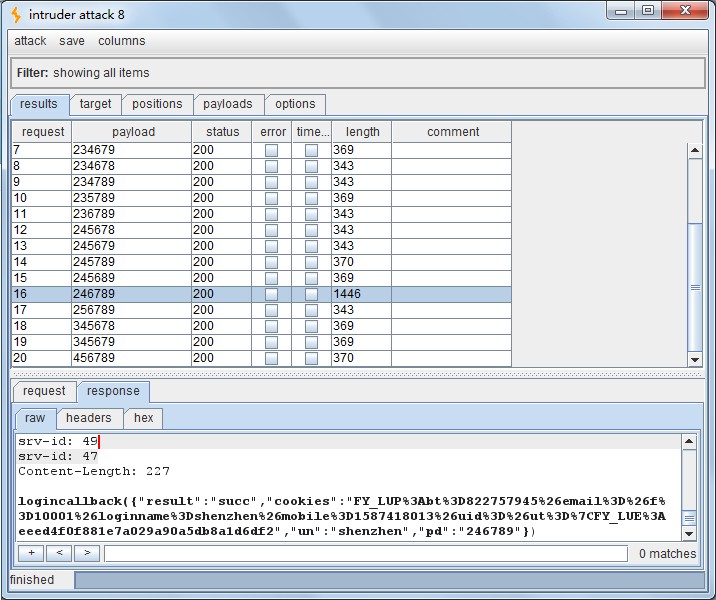Screen dimensions: 716x600
Task: Sort by the time... column header
Action: pos(312,132)
